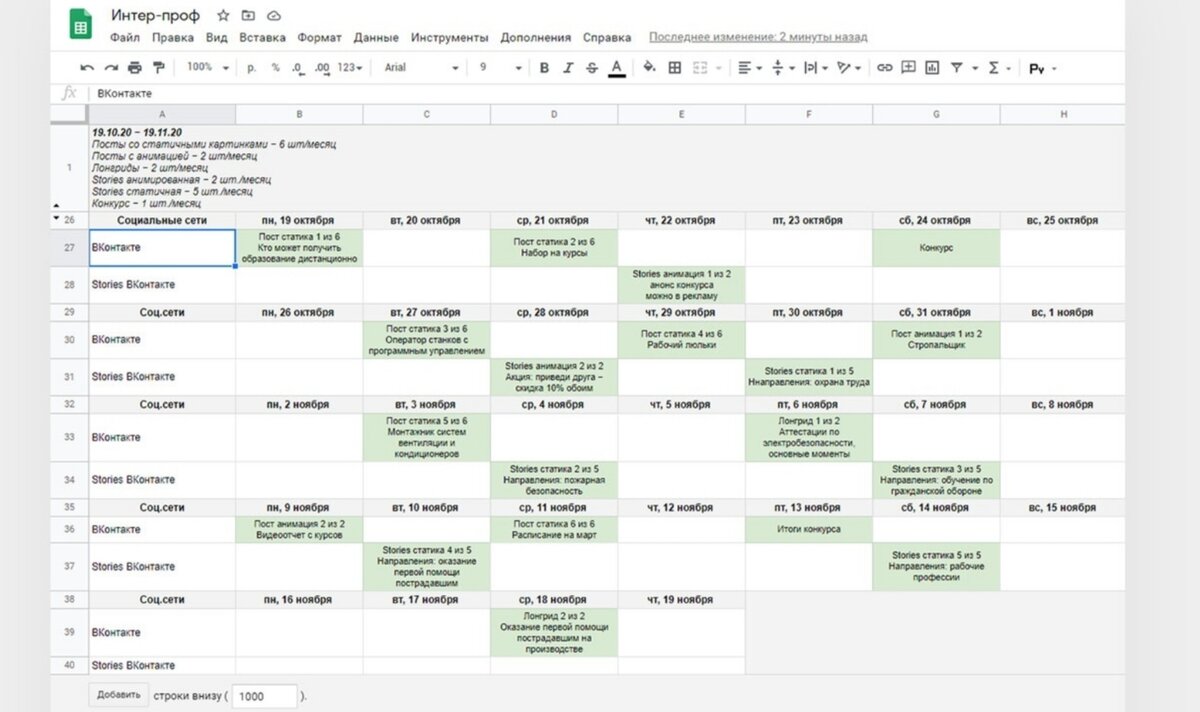The image size is (1200, 712).
Task: Click the Insert comment icon
Action: pos(908,68)
